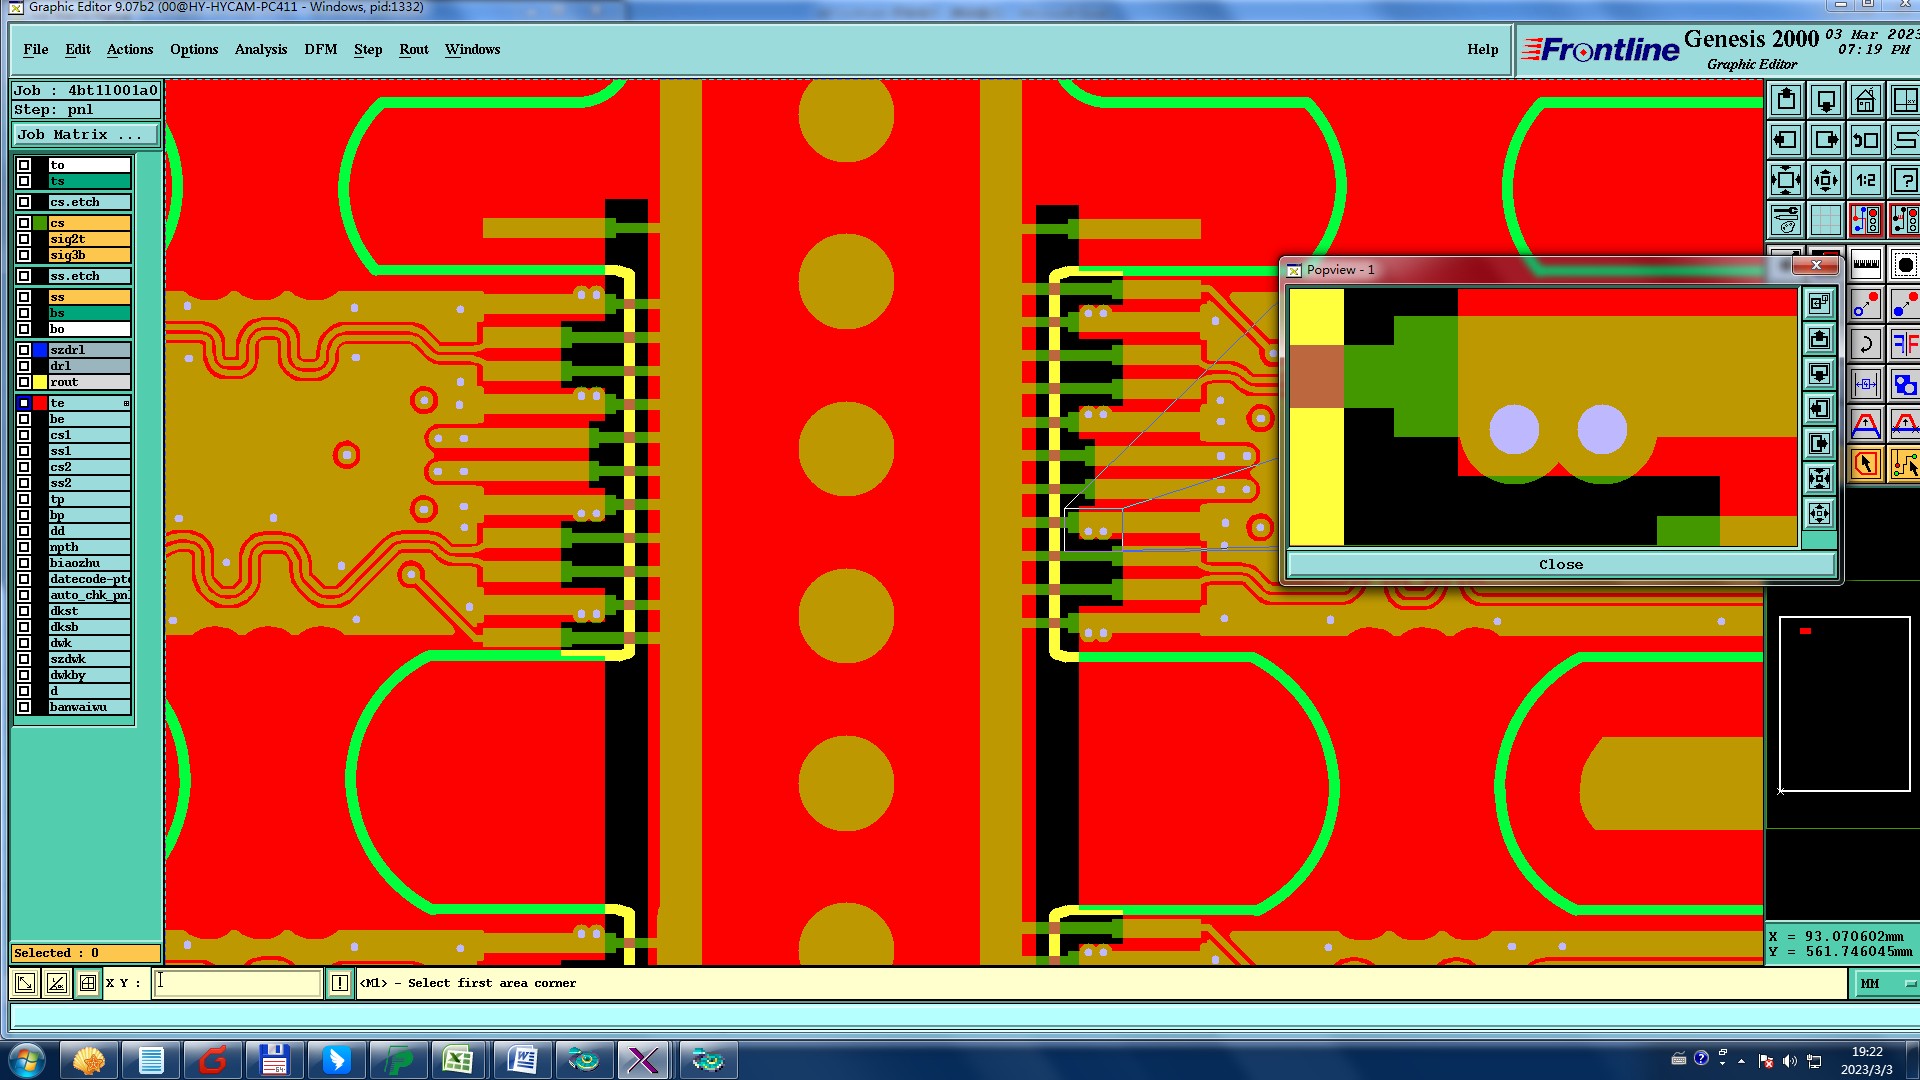Select the feature select arrow tool
Image resolution: width=1920 pixels, height=1080 pixels.
pos(1865,464)
